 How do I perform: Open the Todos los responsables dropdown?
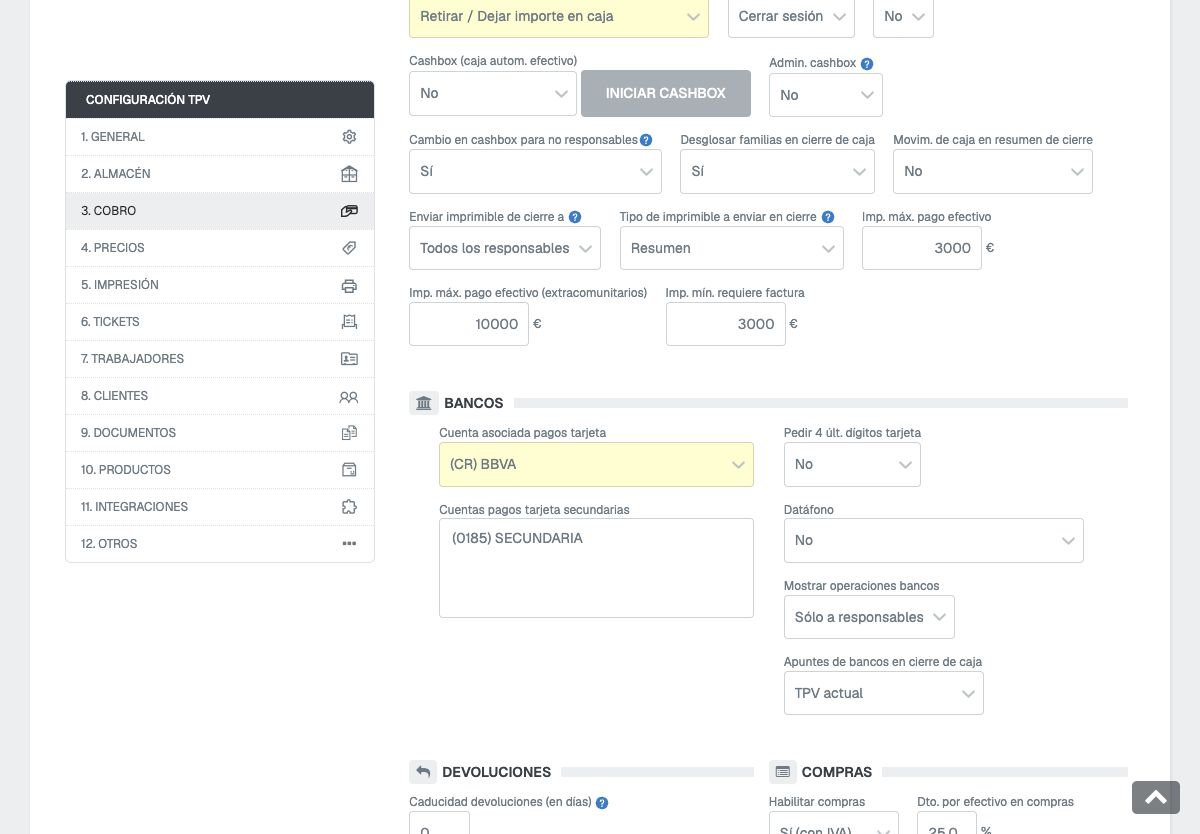tap(505, 248)
